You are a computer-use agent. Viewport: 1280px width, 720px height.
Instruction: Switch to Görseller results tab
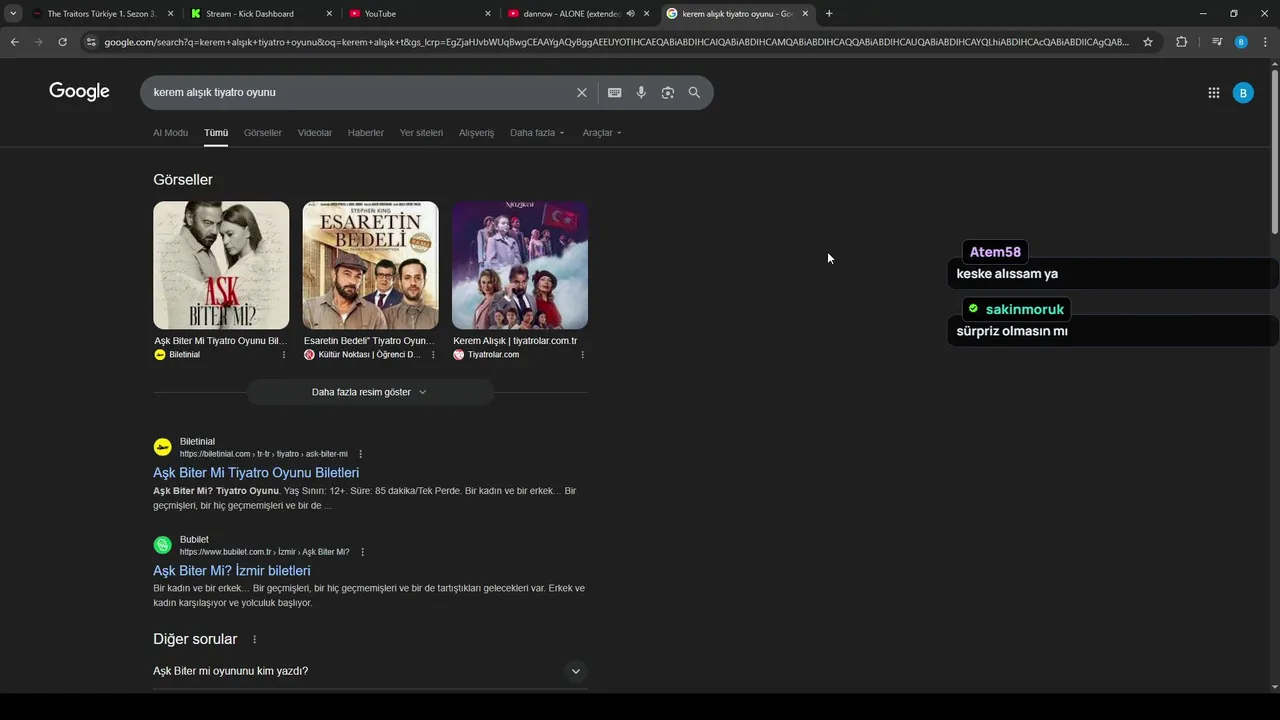pyautogui.click(x=263, y=133)
